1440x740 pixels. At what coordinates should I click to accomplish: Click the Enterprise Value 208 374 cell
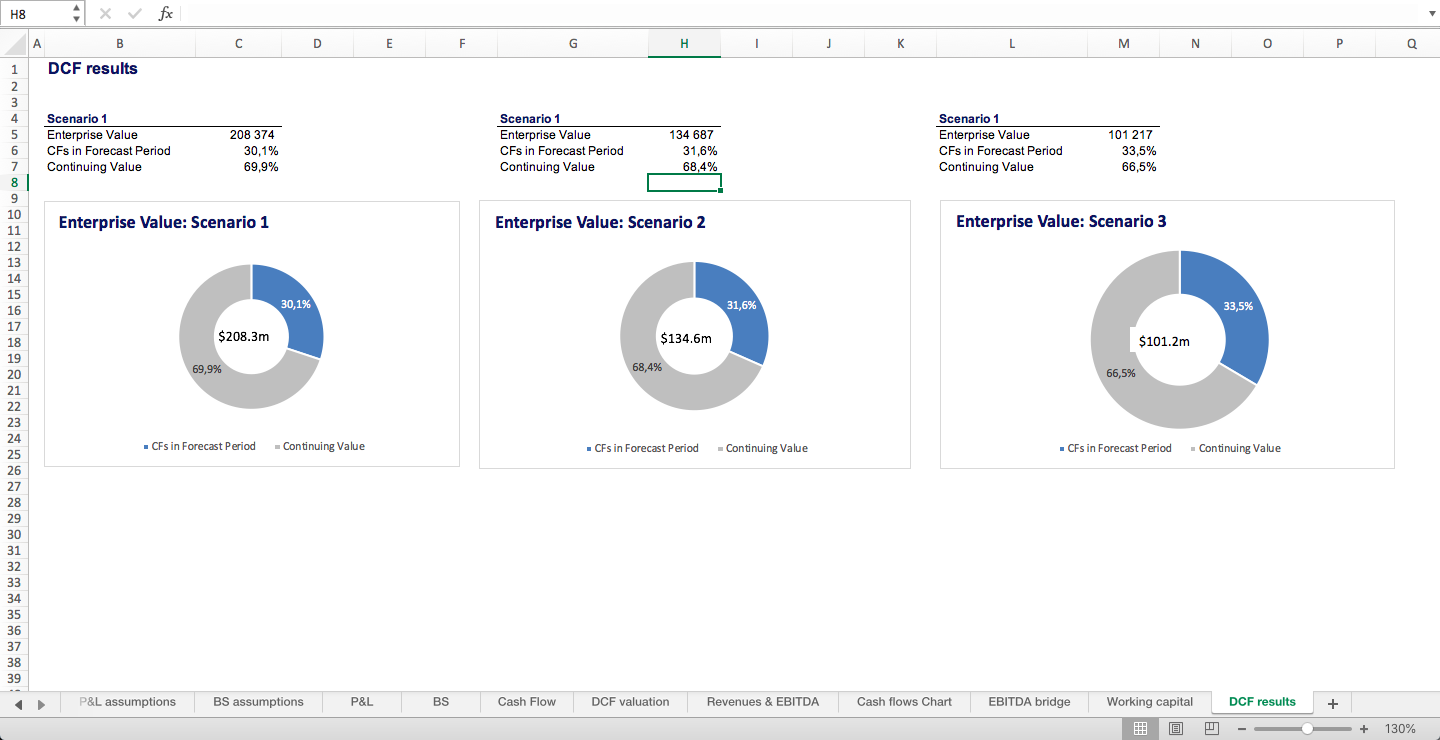click(x=239, y=135)
